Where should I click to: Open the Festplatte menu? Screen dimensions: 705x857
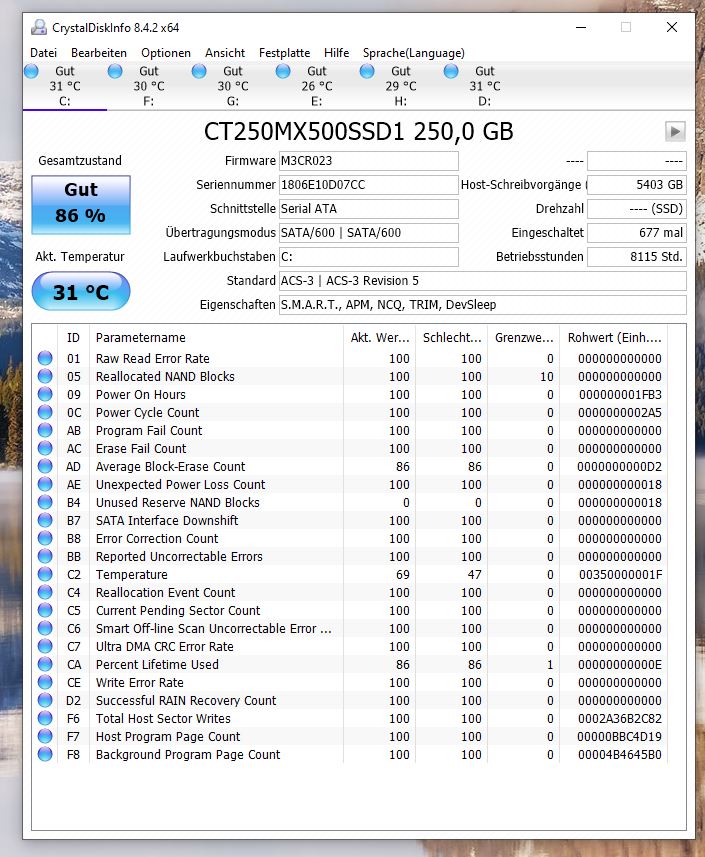[x=284, y=53]
